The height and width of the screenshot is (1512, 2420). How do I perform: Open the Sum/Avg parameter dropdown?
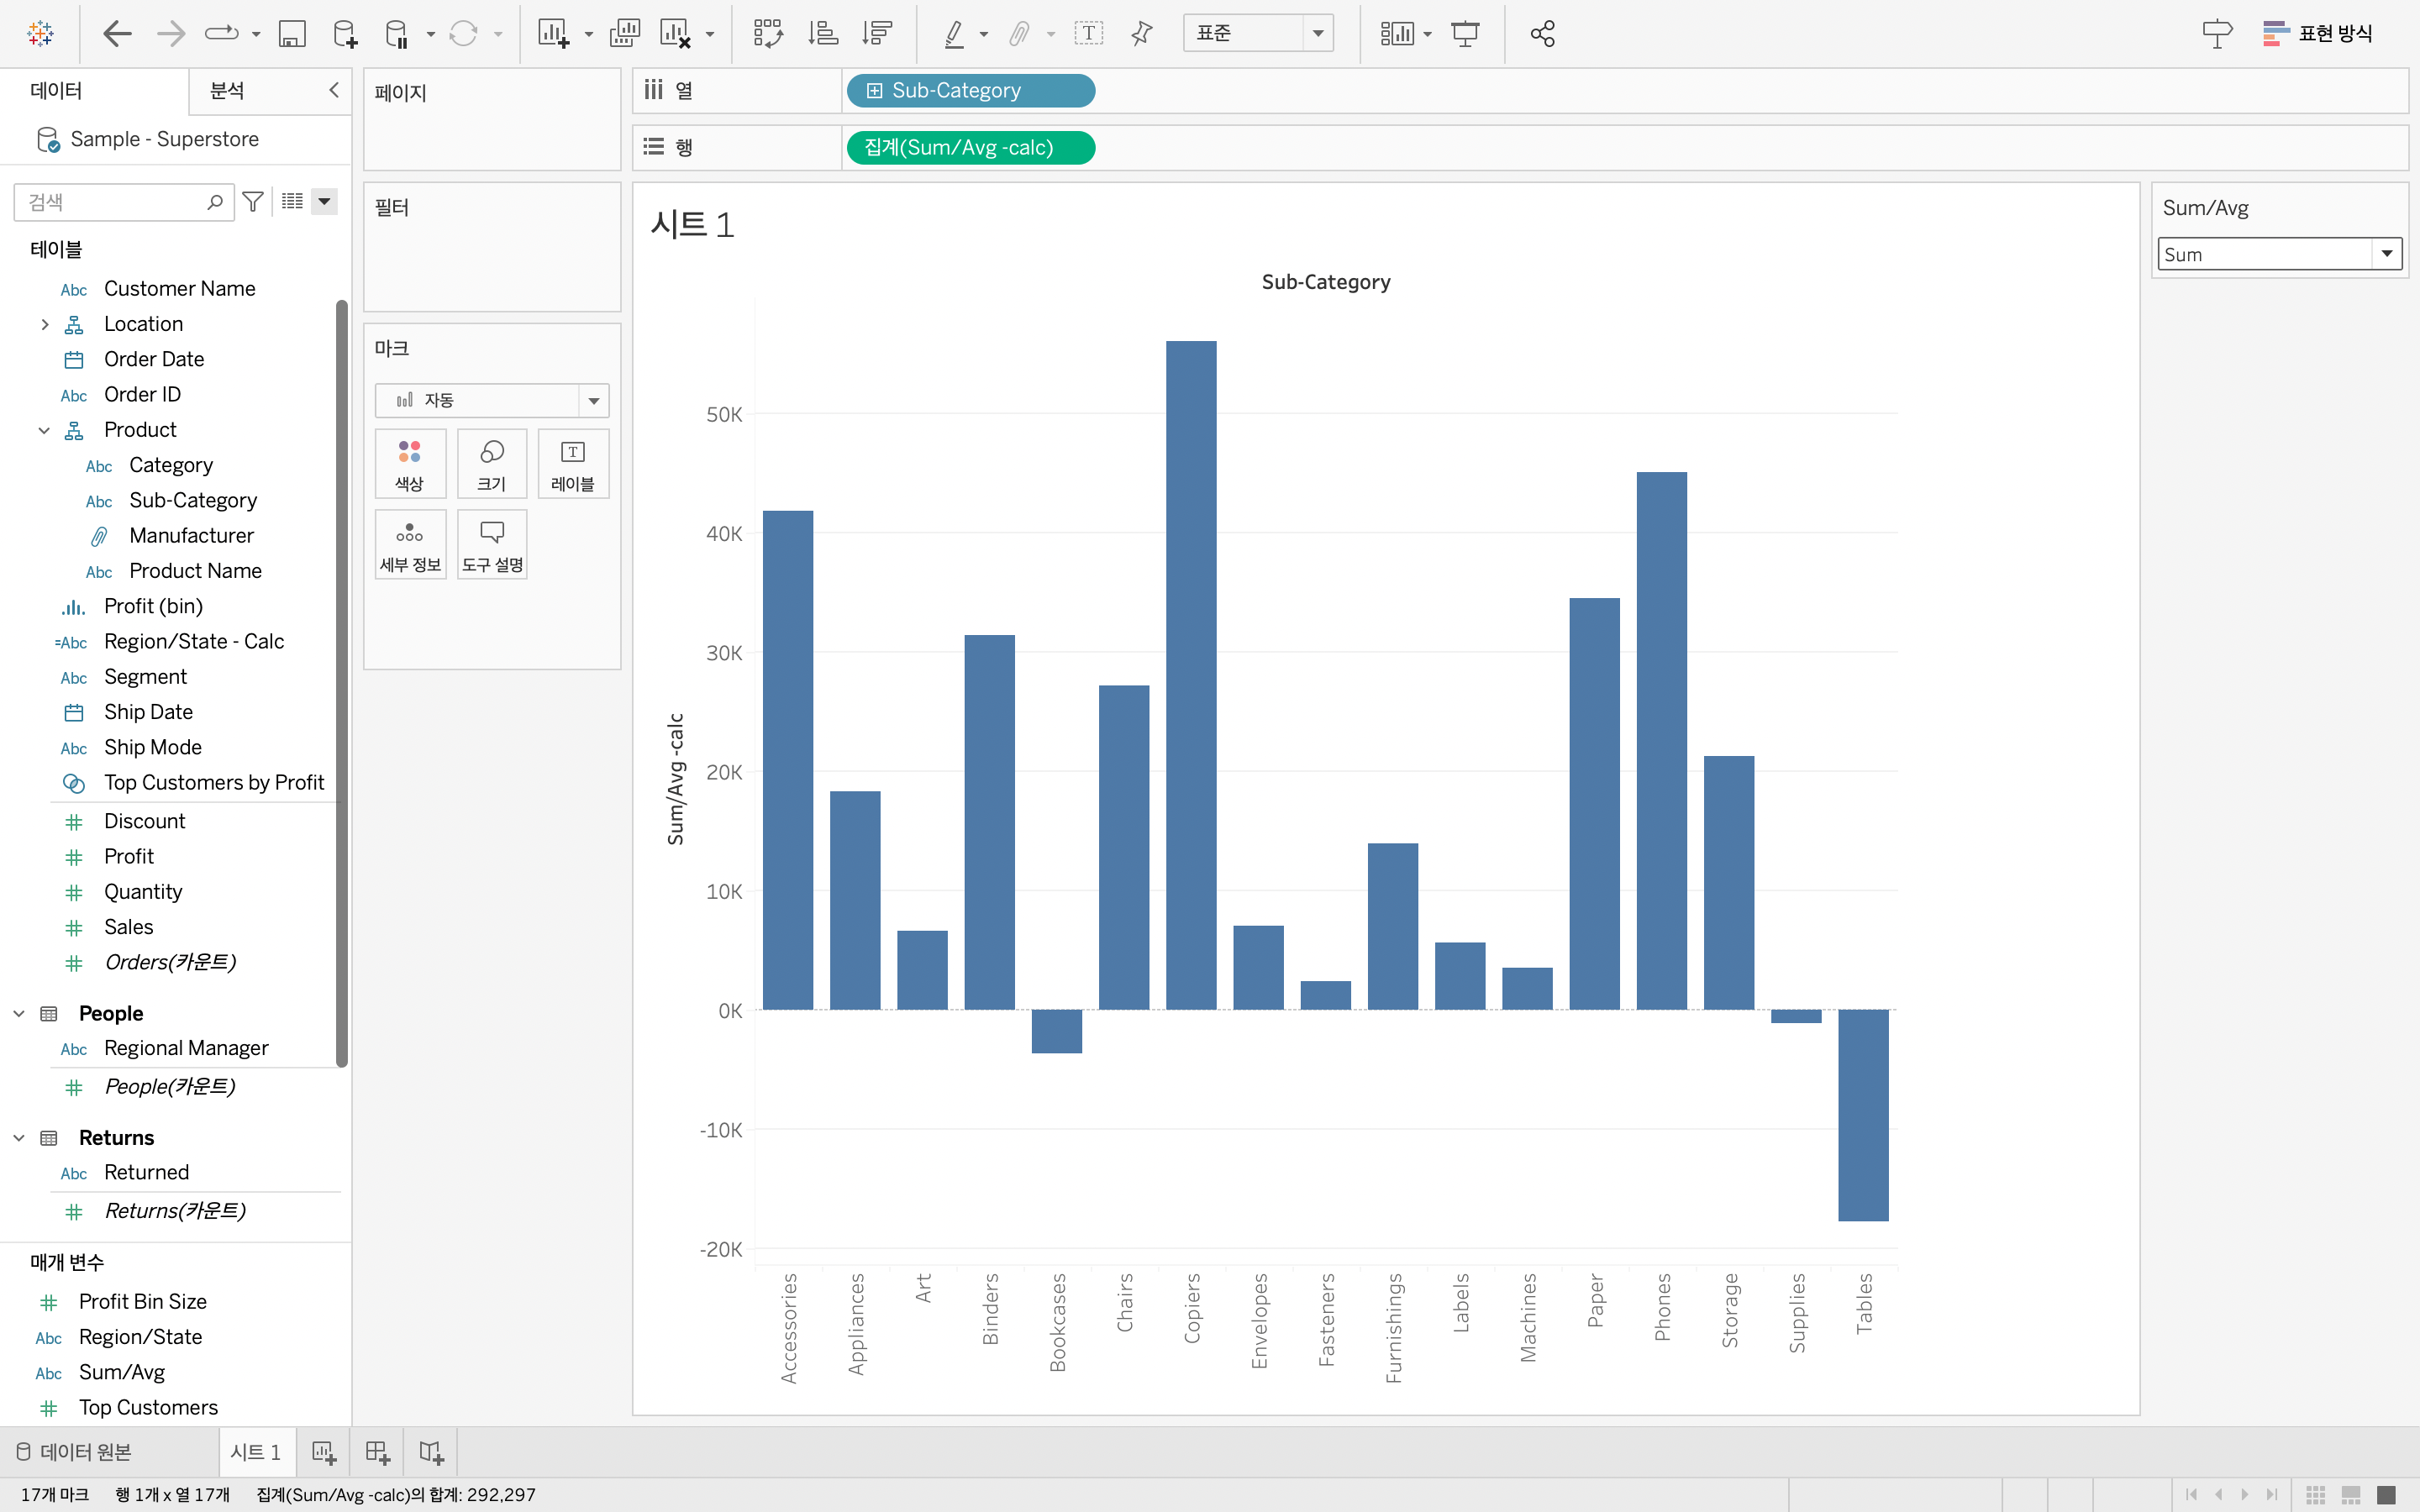click(2280, 254)
